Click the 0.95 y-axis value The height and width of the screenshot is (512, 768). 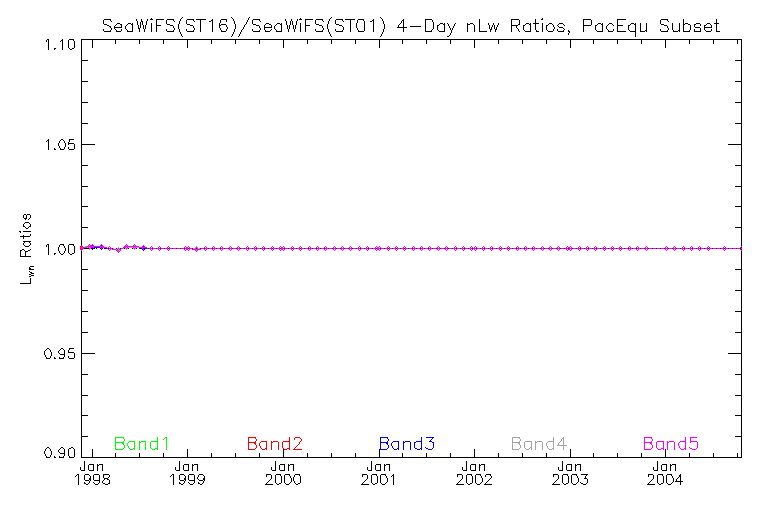pos(60,353)
